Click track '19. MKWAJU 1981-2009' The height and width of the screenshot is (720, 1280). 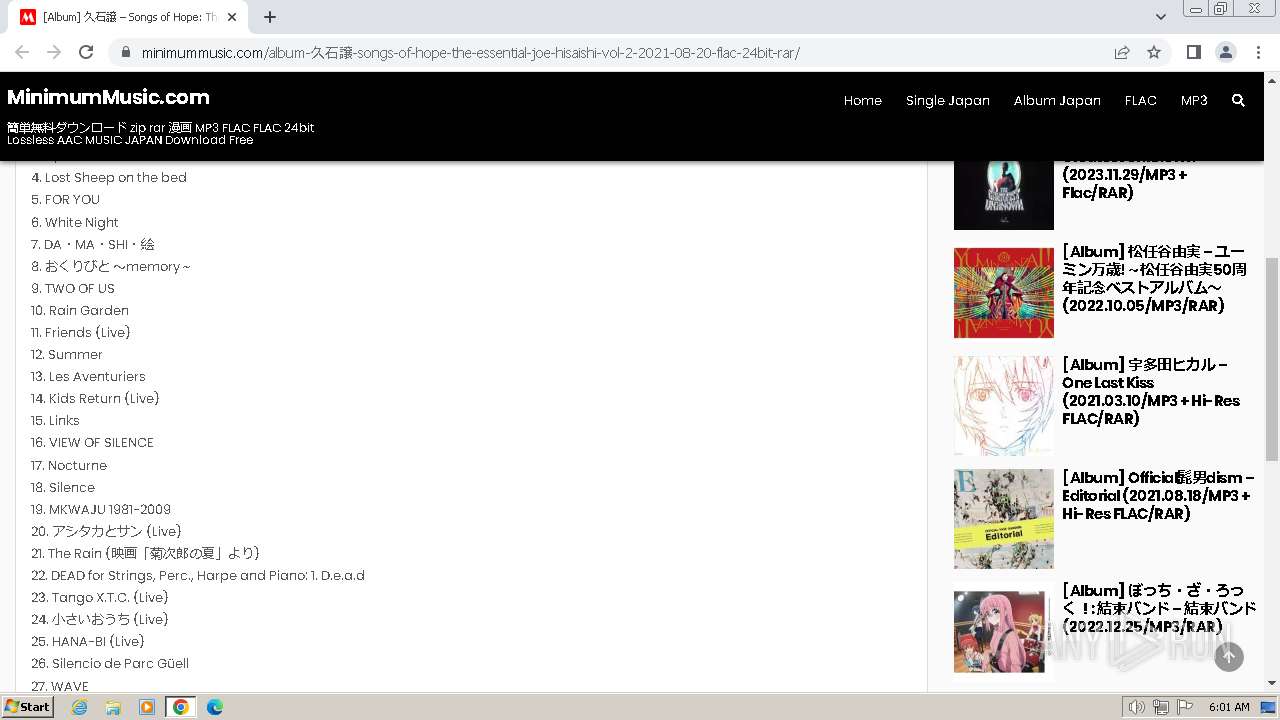point(101,510)
